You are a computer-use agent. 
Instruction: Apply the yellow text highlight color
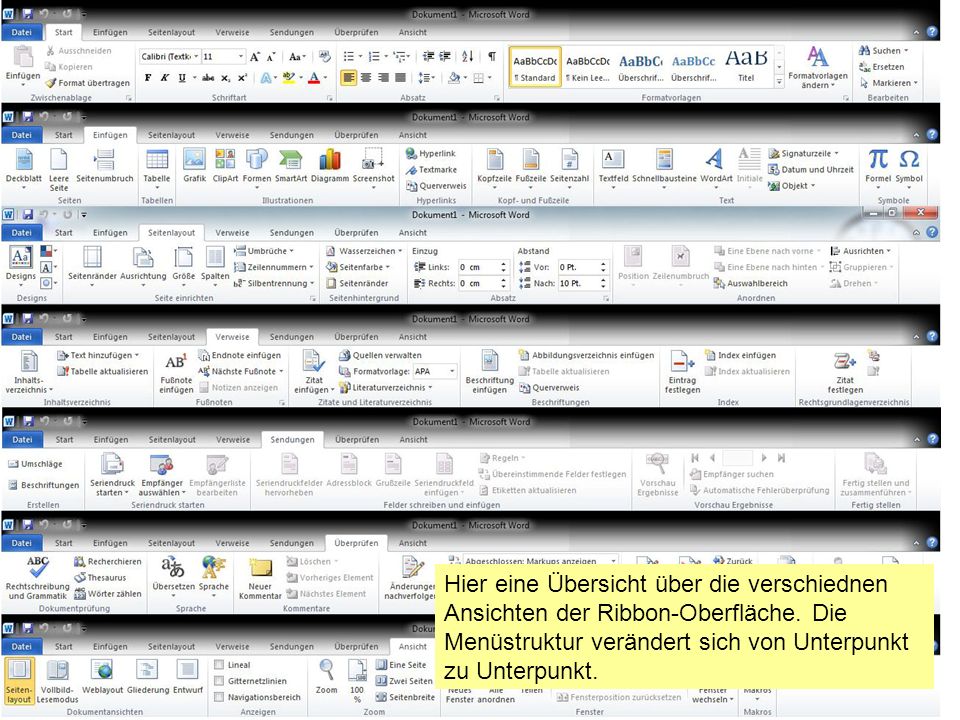tap(288, 78)
